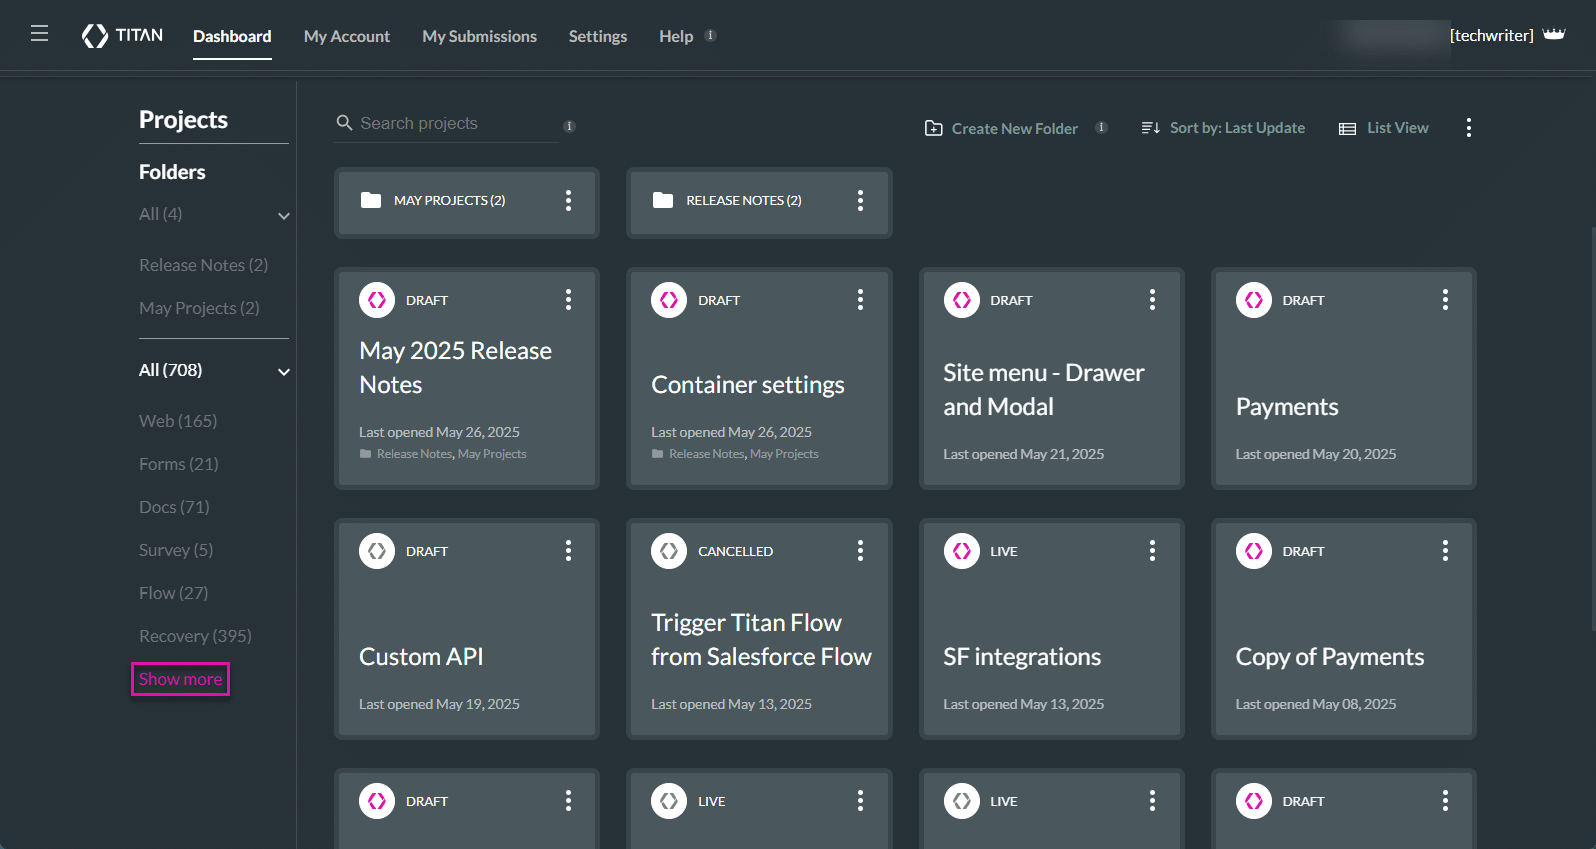Open options menu for SF integrations project
The height and width of the screenshot is (849, 1596).
coord(1152,551)
